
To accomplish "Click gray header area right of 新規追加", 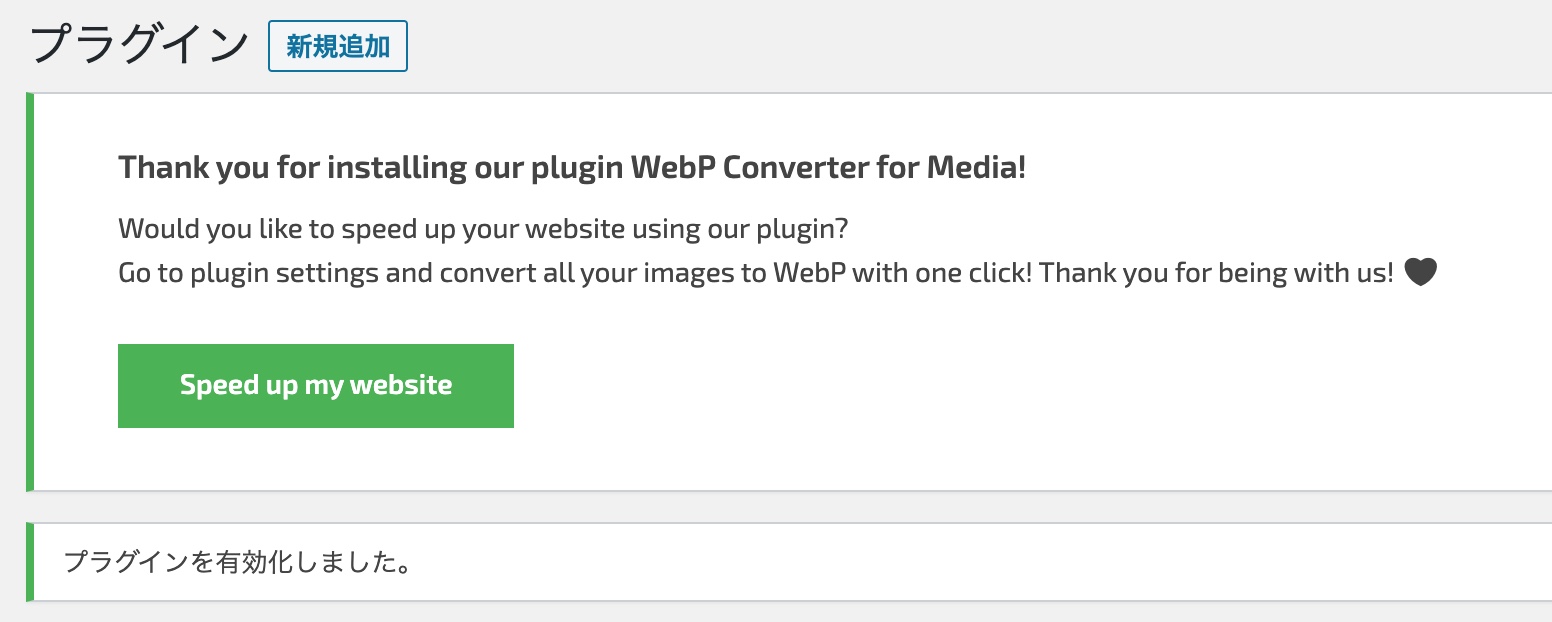I will (900, 47).
